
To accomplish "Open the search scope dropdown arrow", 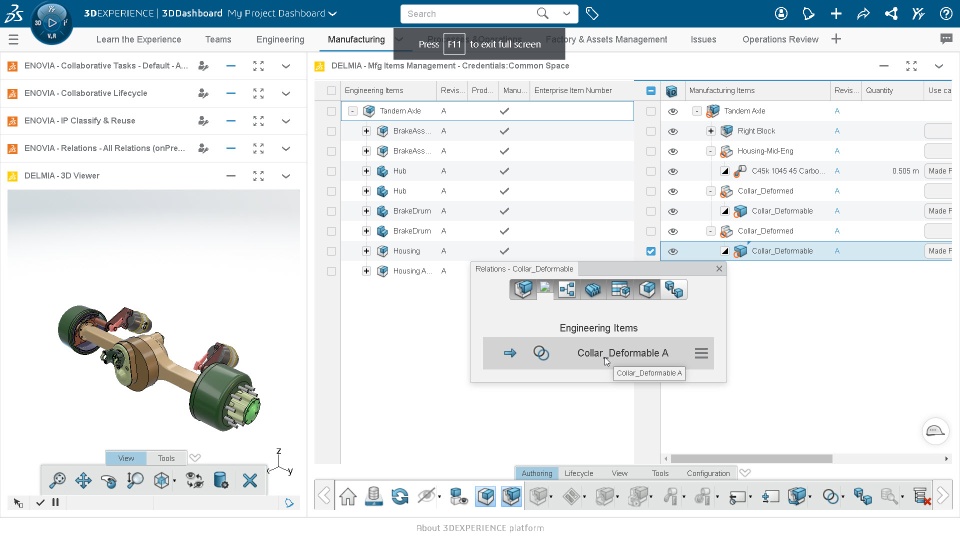I will (x=567, y=13).
